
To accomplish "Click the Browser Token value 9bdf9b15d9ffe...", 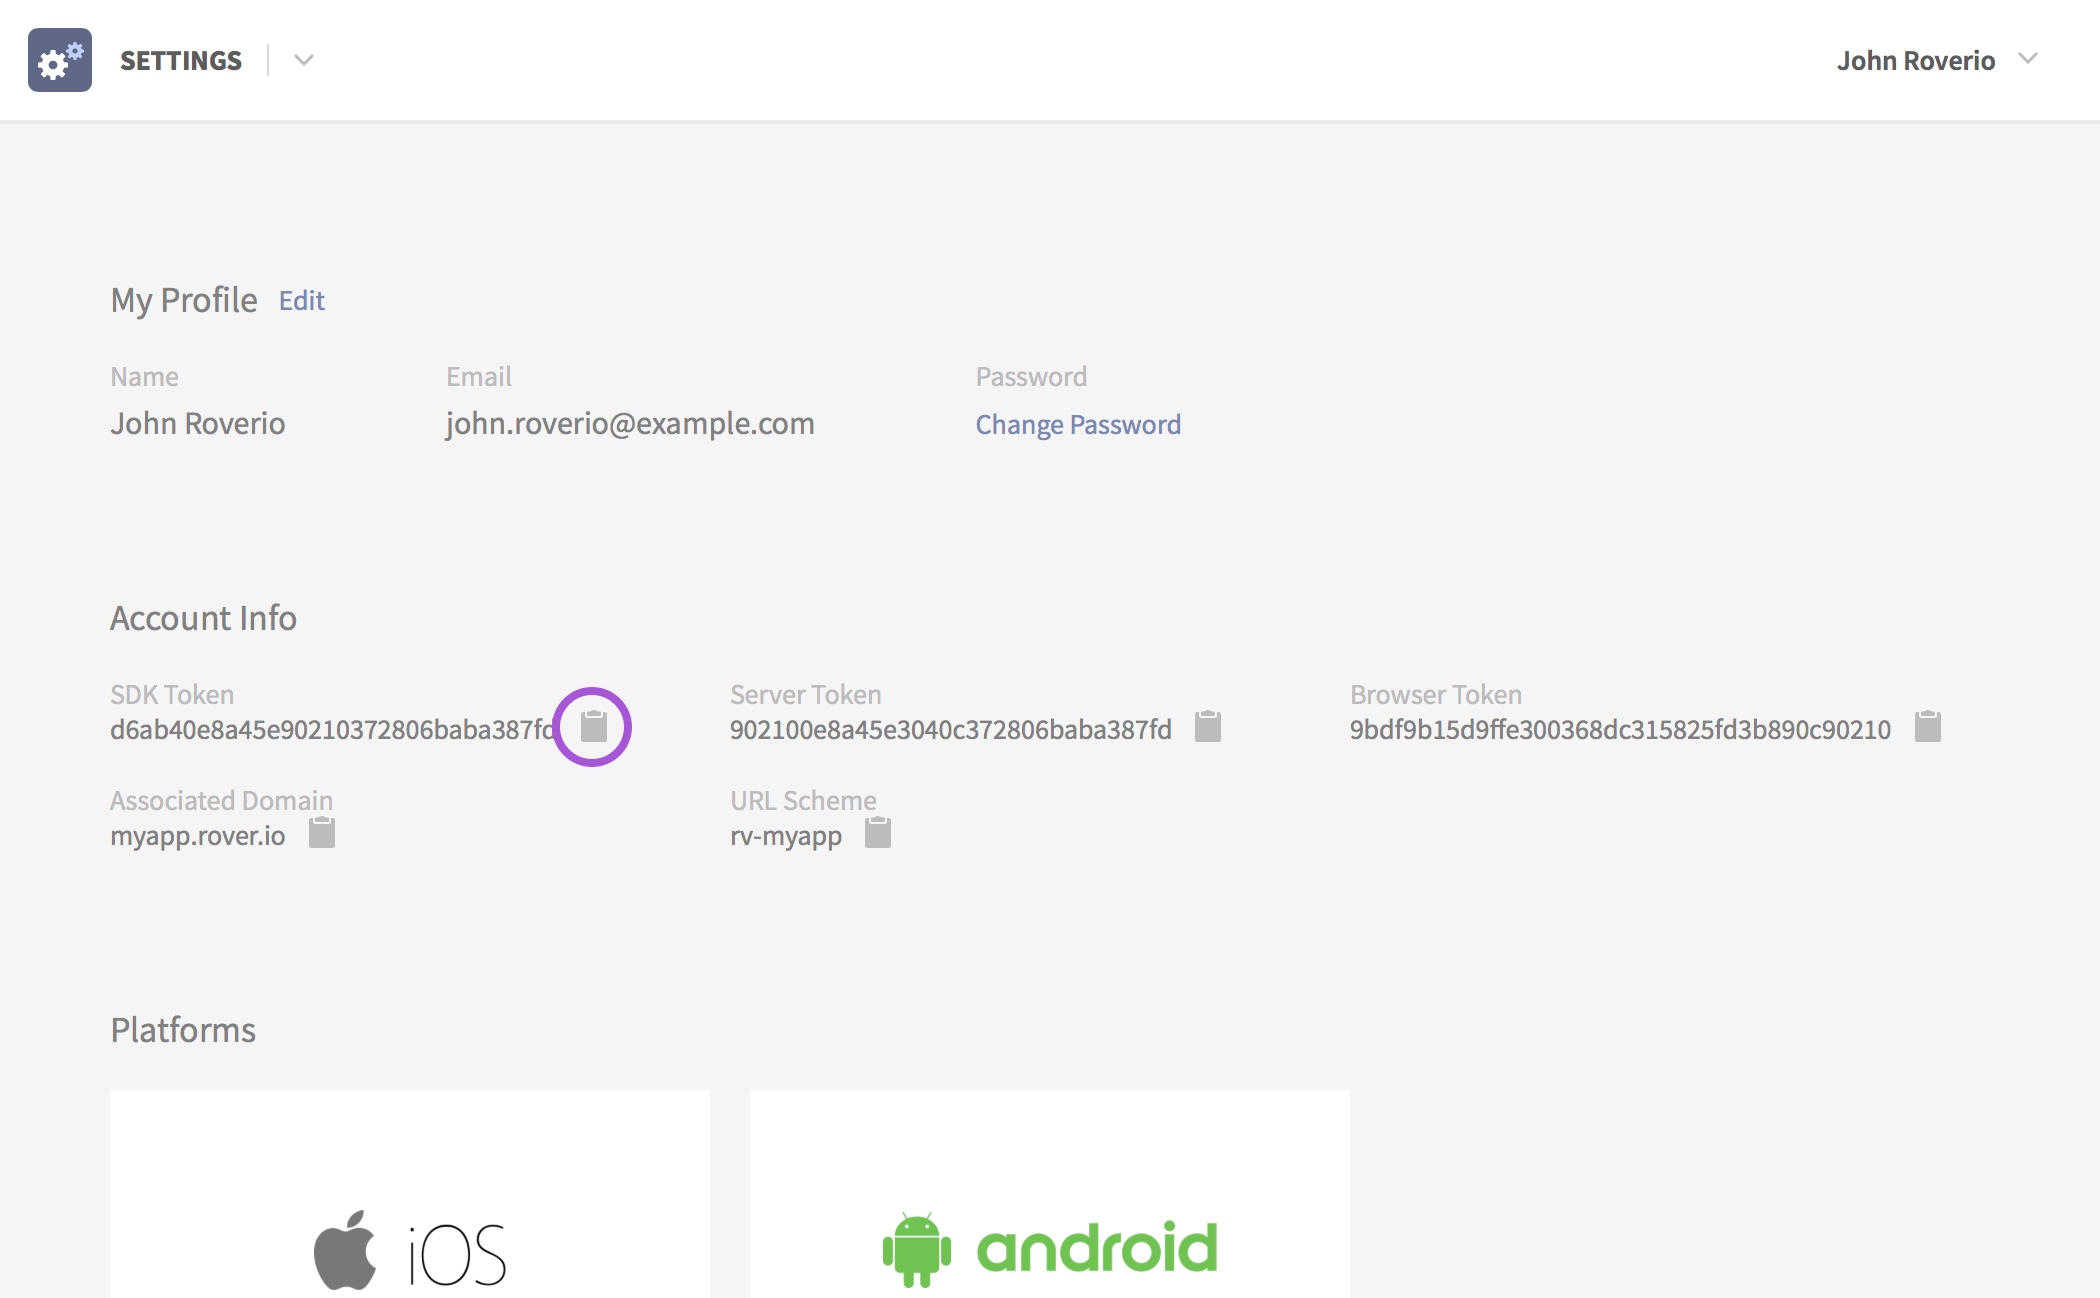I will point(1620,730).
